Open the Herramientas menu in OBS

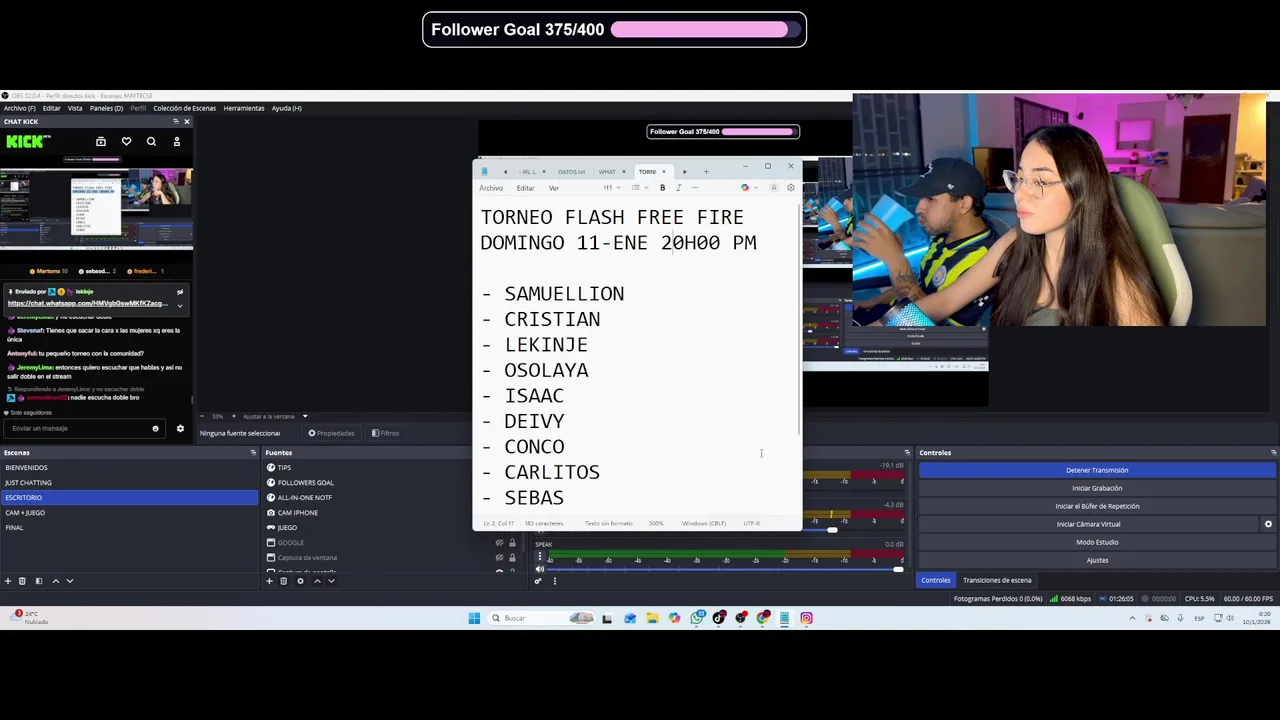coord(244,108)
